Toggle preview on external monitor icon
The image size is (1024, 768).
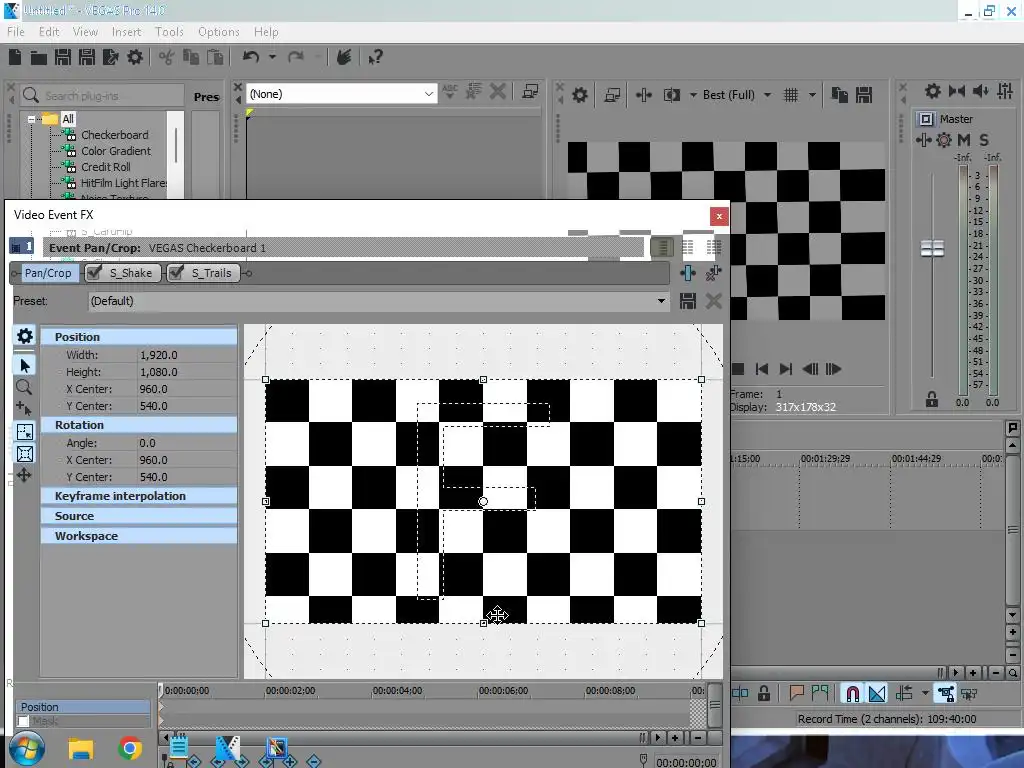(x=612, y=95)
